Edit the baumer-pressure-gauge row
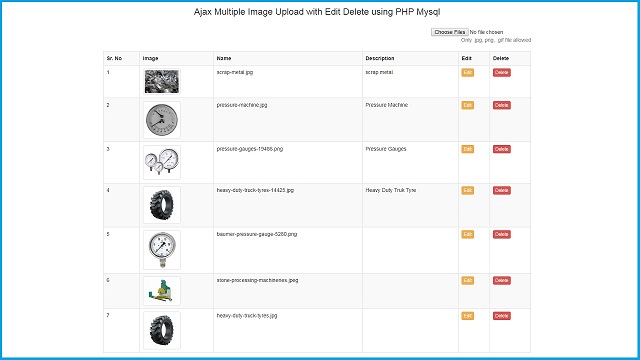 [x=467, y=235]
